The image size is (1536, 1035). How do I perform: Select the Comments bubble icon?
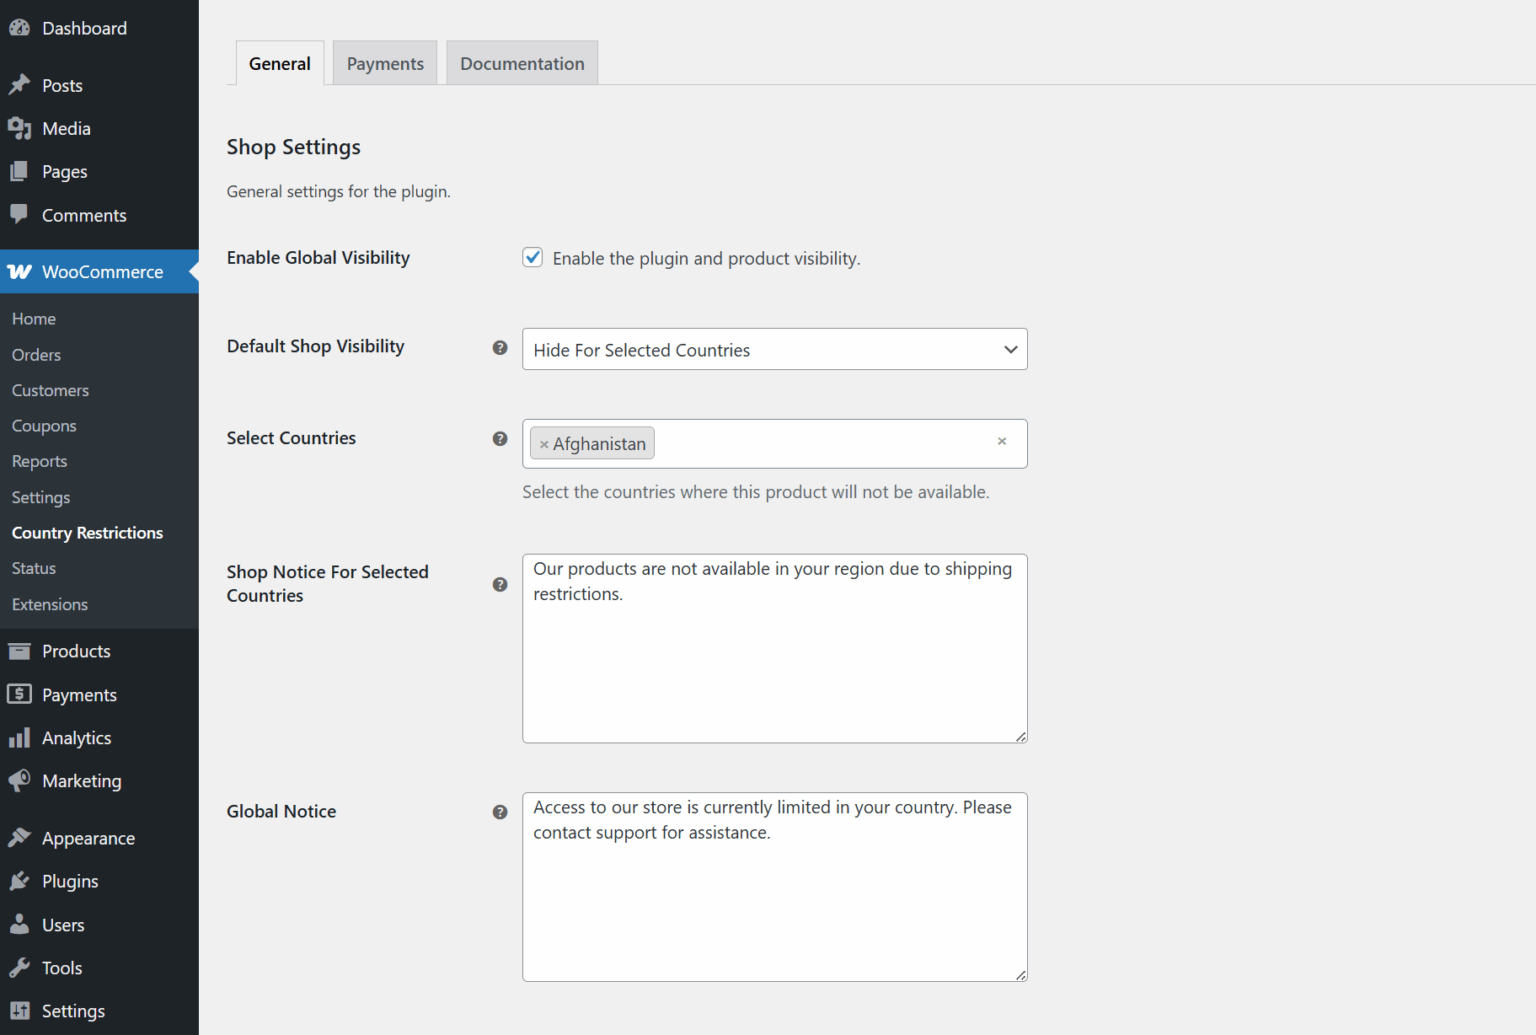[20, 215]
